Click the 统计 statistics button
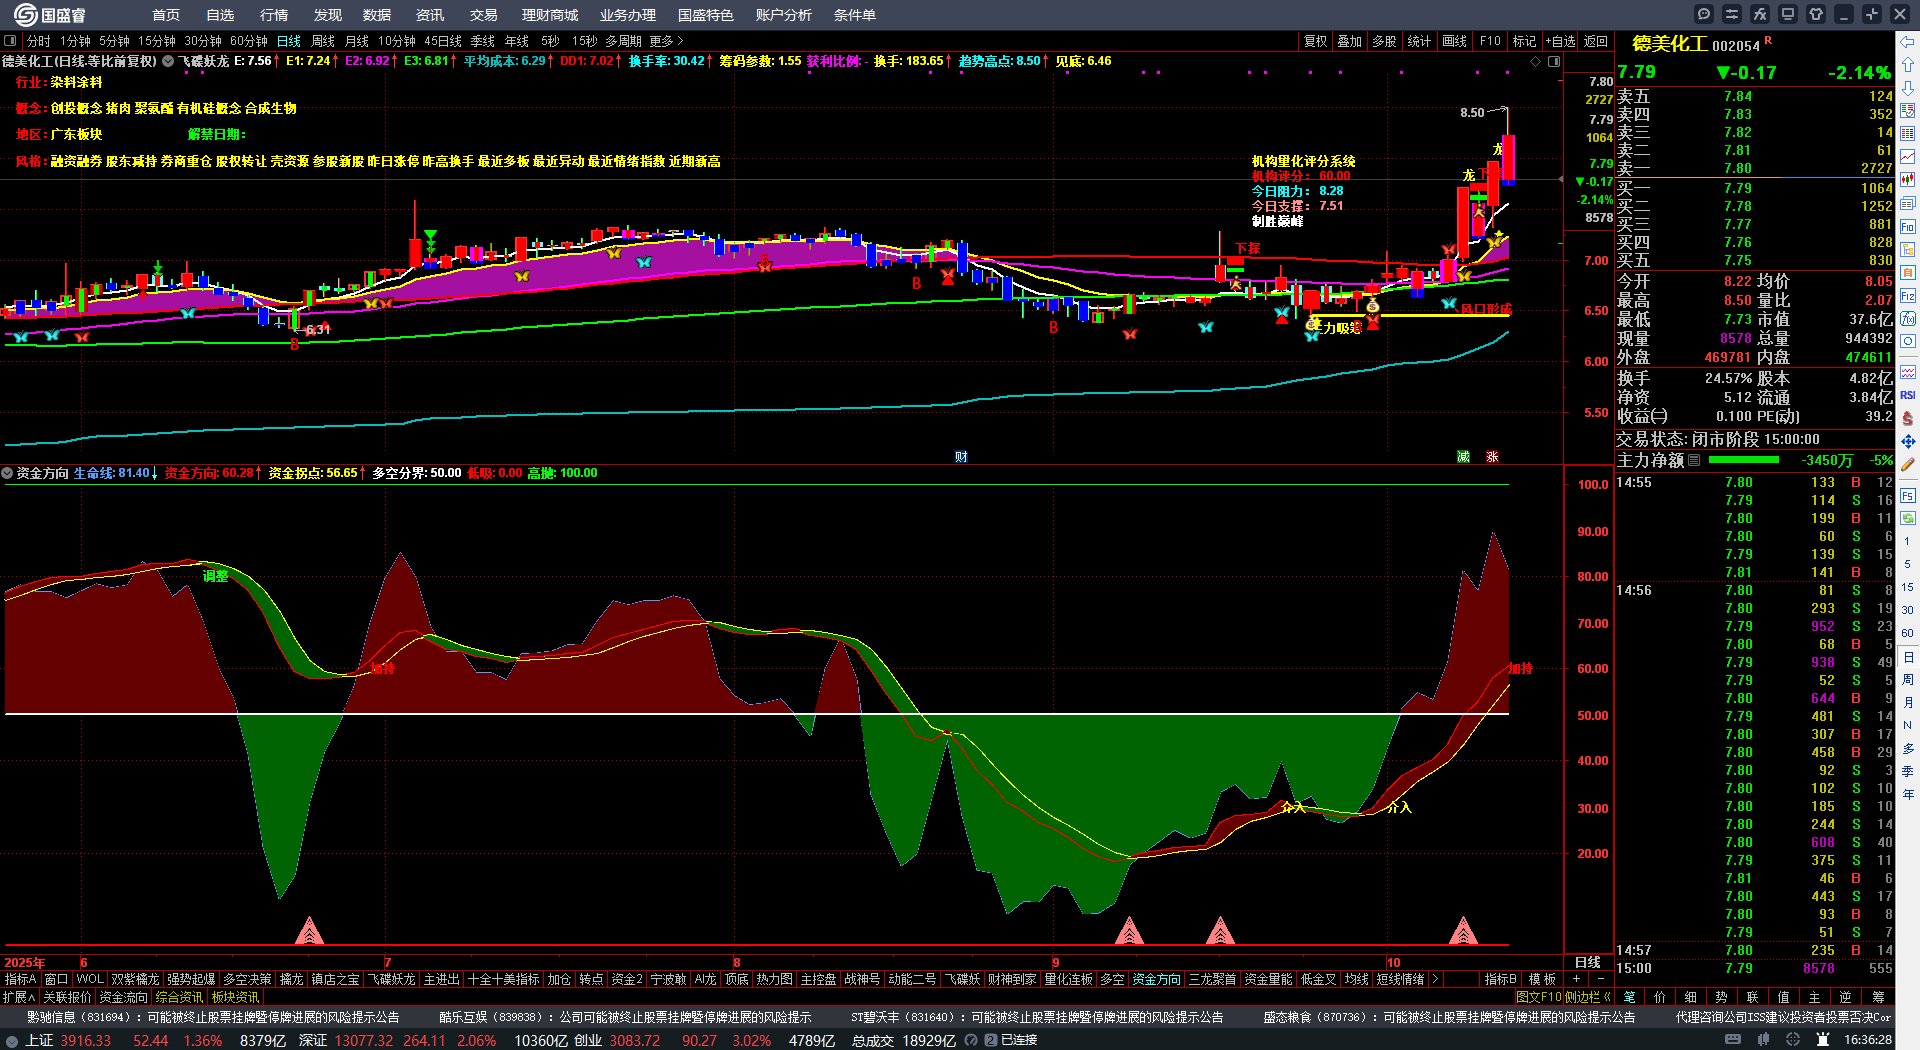The image size is (1920, 1050). click(1419, 41)
